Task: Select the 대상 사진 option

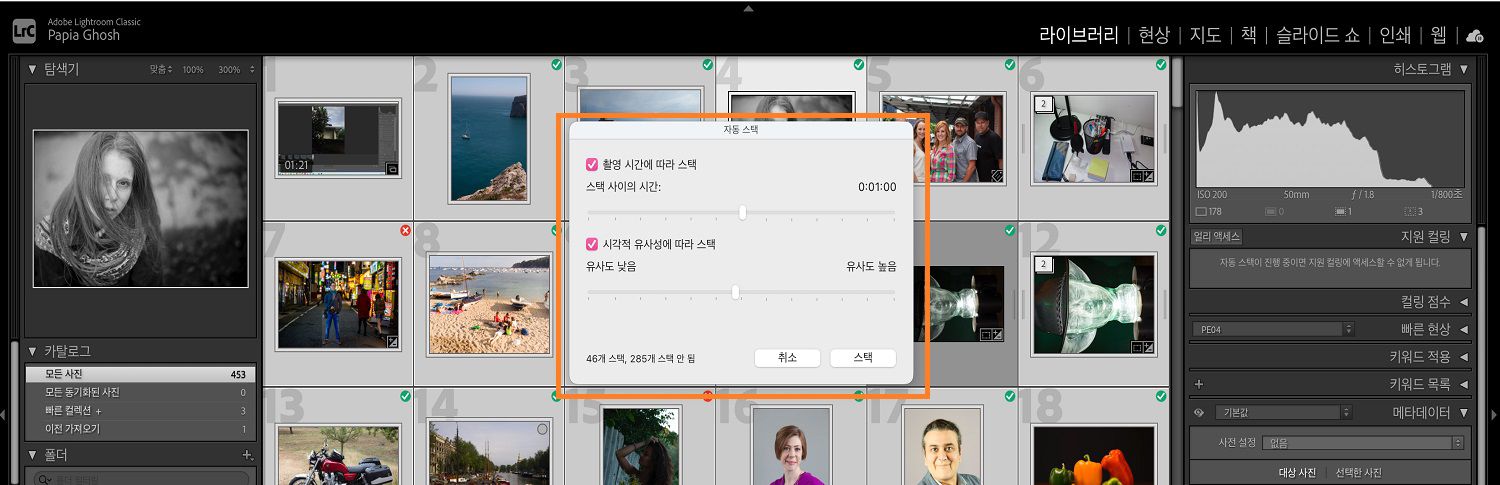Action: coord(1297,473)
